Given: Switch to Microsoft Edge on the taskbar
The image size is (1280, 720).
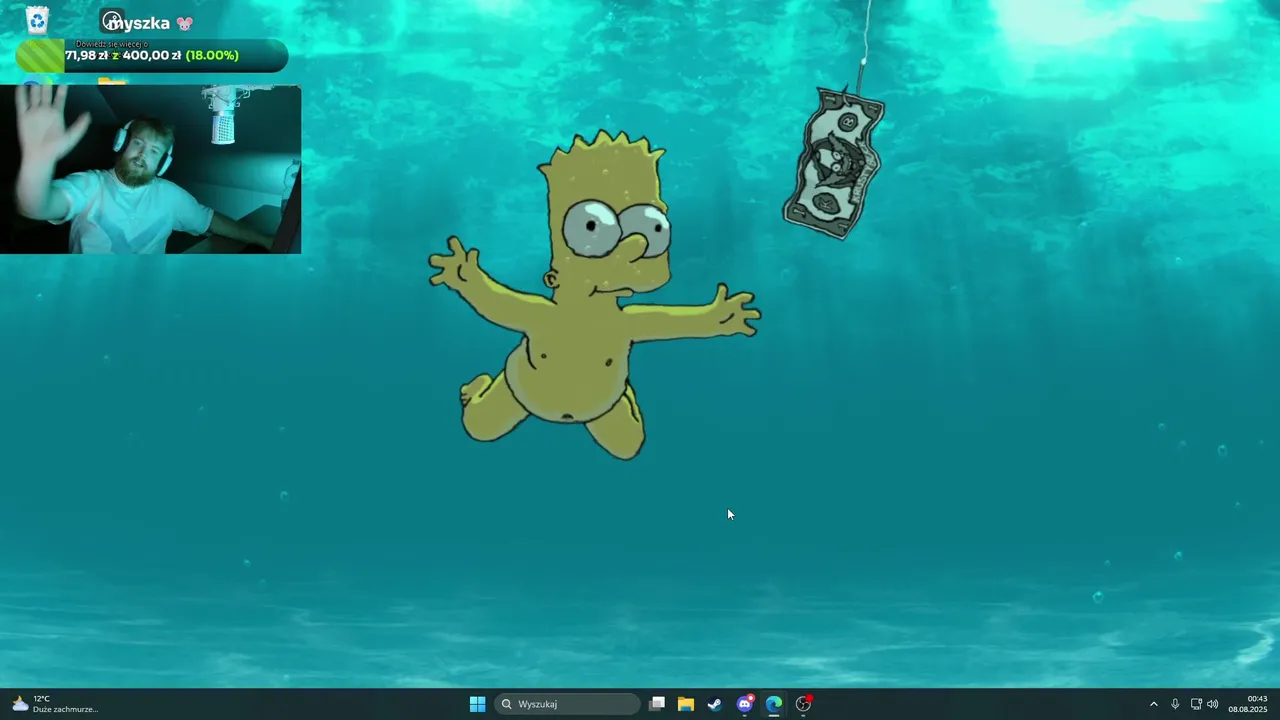Looking at the screenshot, I should (x=774, y=704).
